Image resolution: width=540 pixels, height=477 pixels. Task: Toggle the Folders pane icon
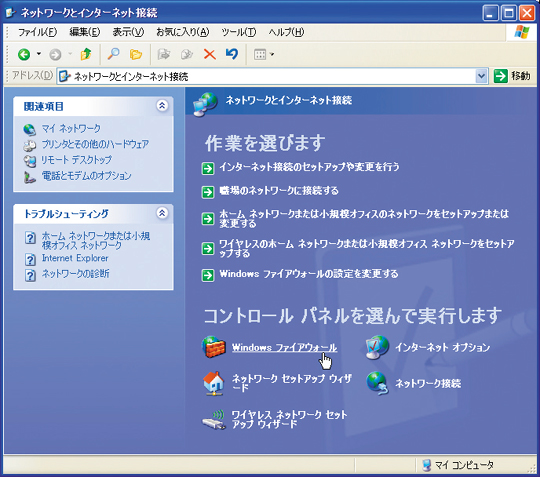pos(136,54)
